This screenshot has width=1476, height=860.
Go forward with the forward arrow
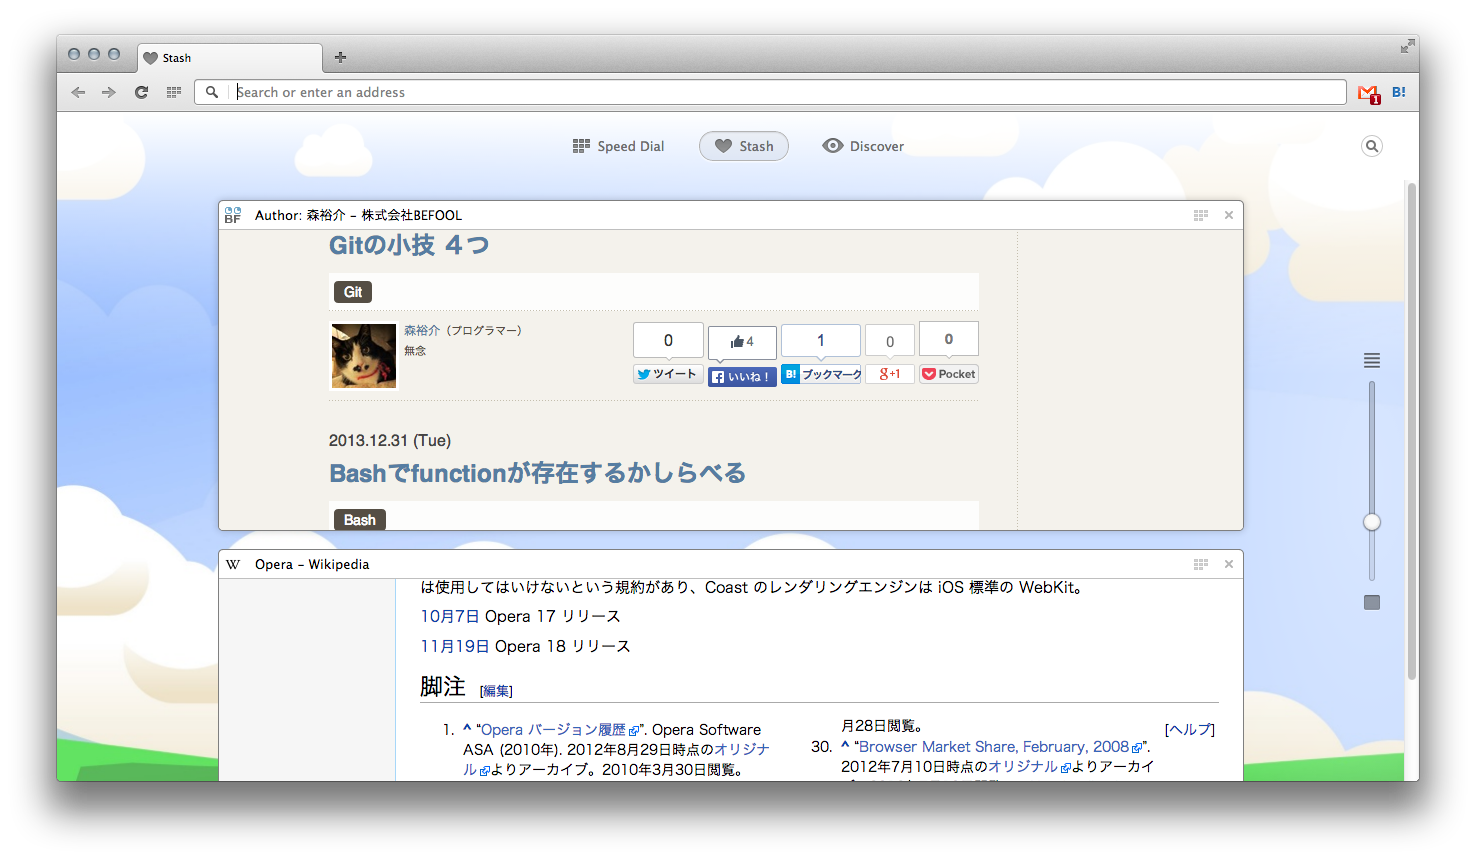[108, 92]
